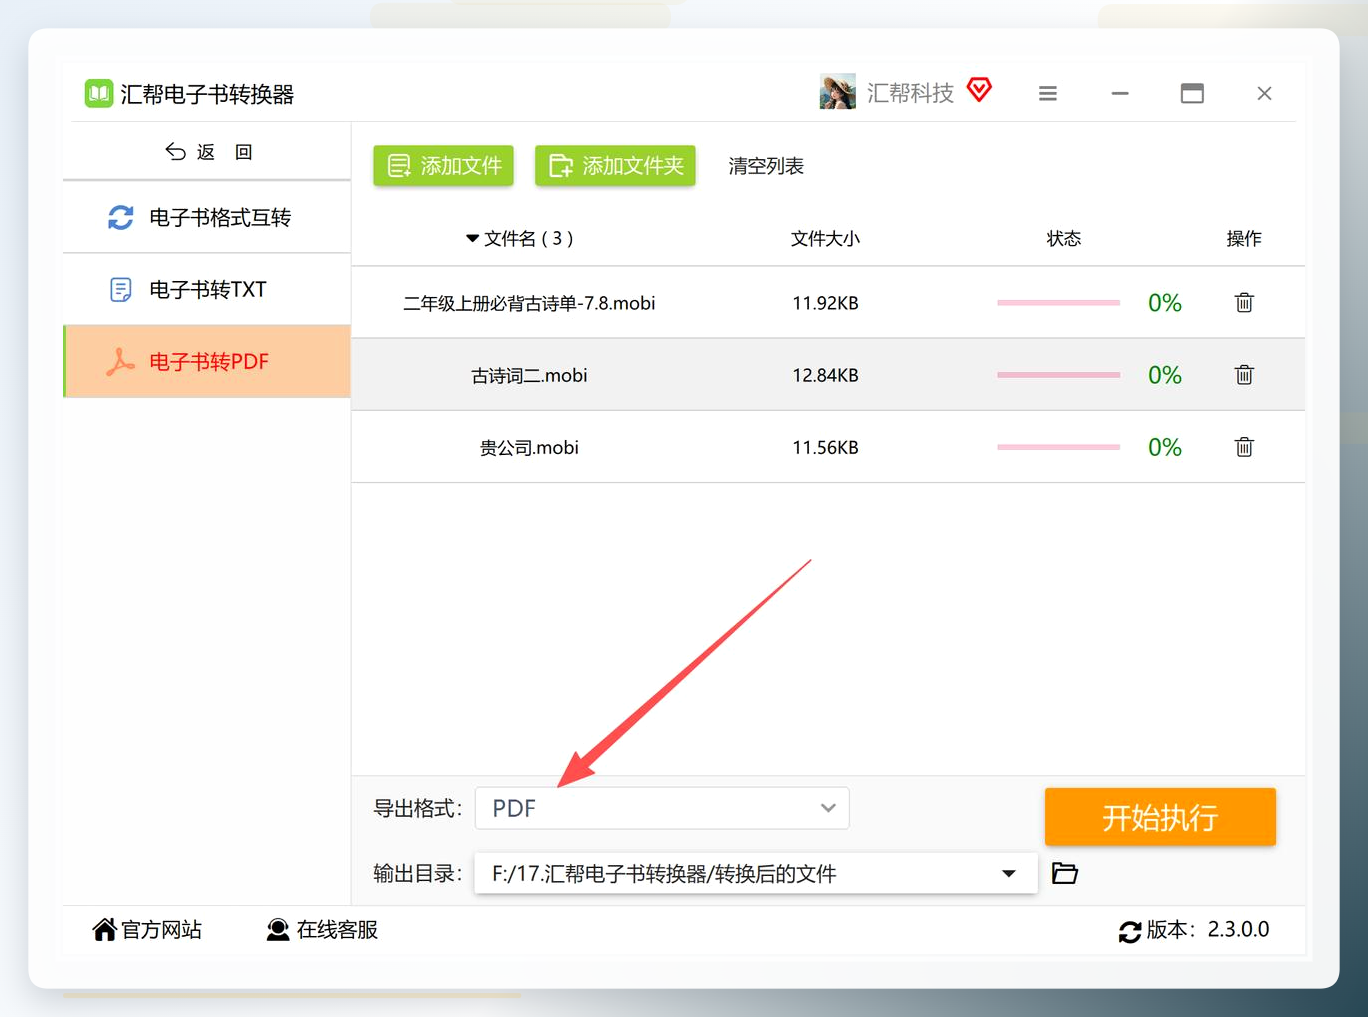The image size is (1368, 1017).
Task: Click 清空列表 to clear list
Action: pyautogui.click(x=766, y=166)
